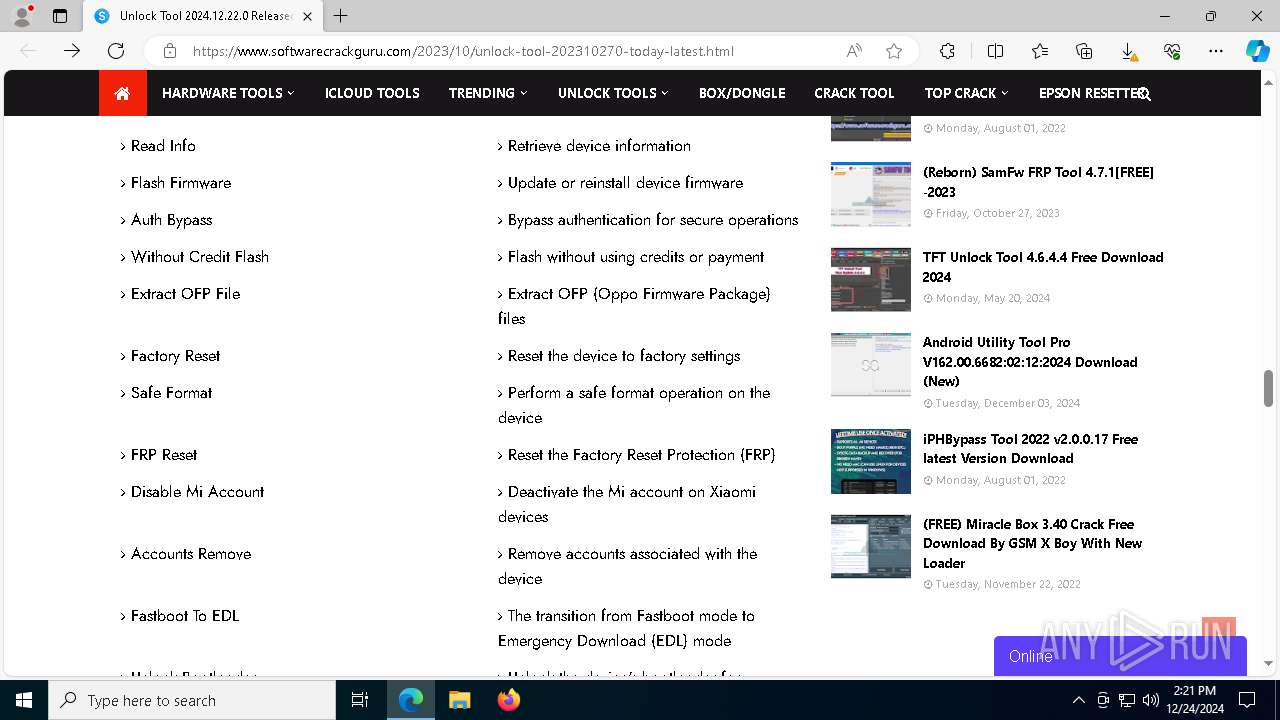Close the Unlock Tool tab
The image size is (1280, 720).
pos(307,16)
